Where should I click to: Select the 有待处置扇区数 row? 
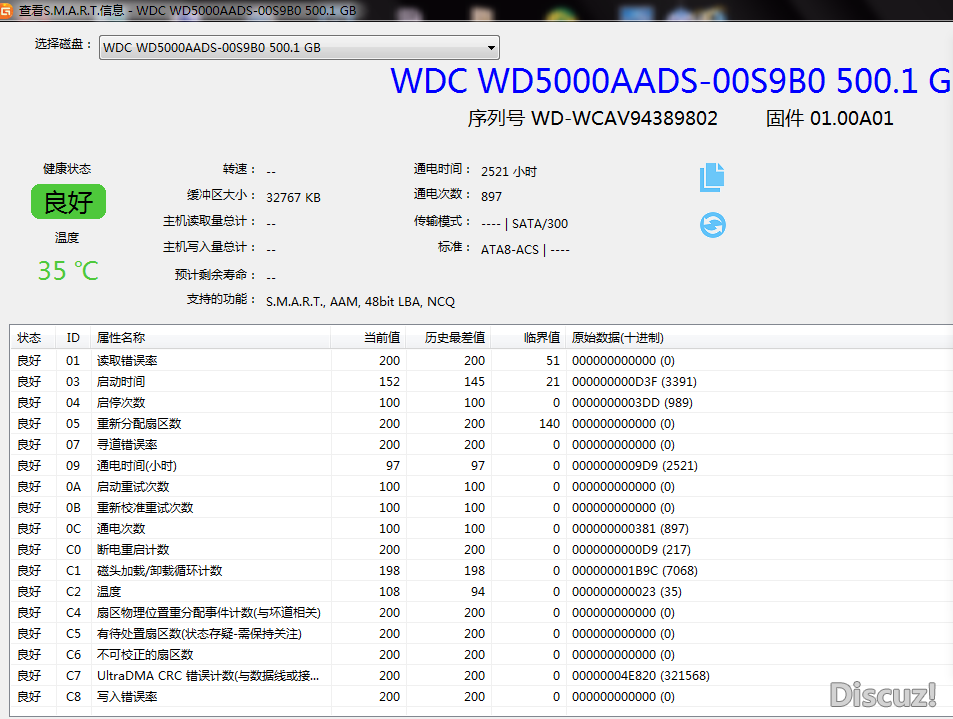tap(481, 633)
